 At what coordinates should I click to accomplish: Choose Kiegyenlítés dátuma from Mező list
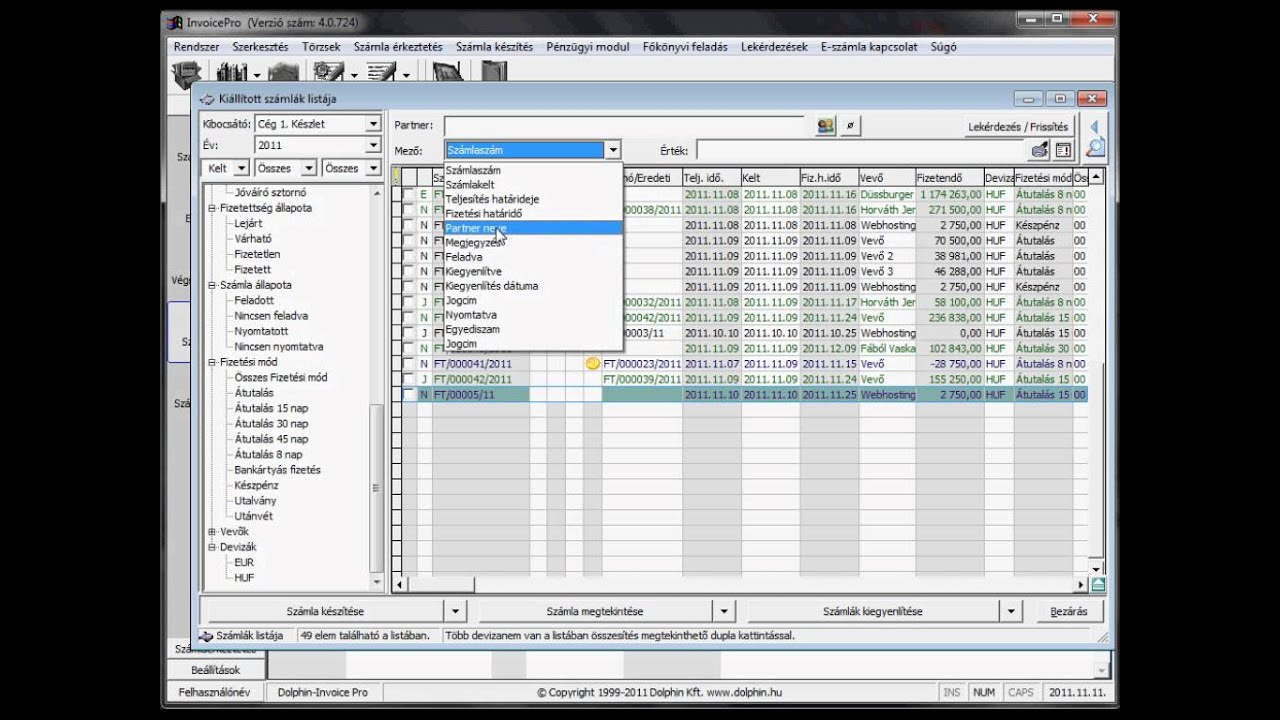533,286
